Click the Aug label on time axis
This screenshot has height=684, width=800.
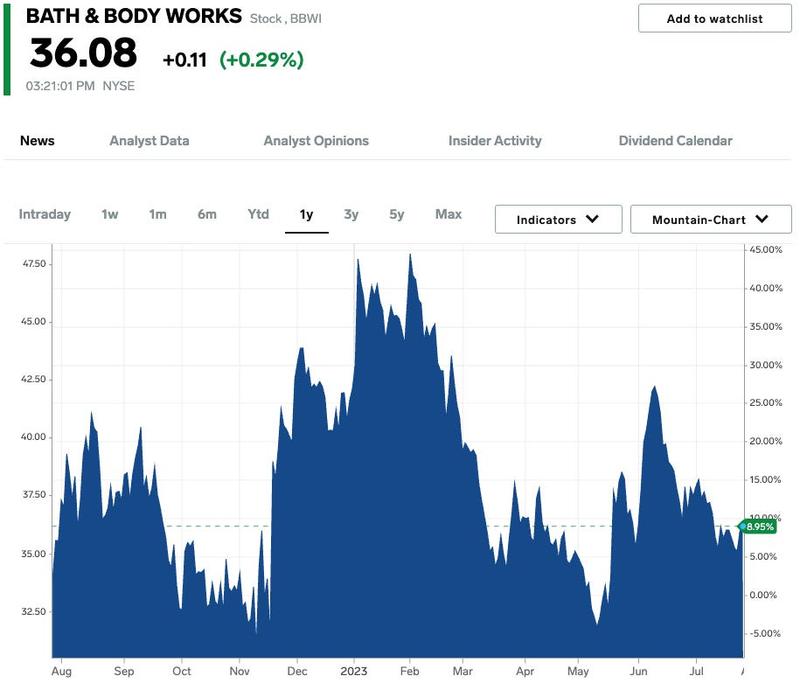62,671
